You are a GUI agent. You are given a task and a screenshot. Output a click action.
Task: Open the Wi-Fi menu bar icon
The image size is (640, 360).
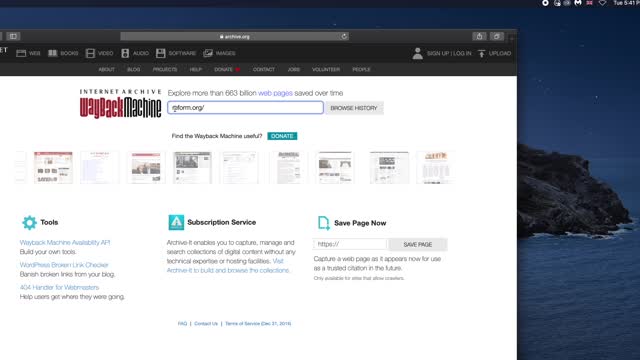pos(602,3)
